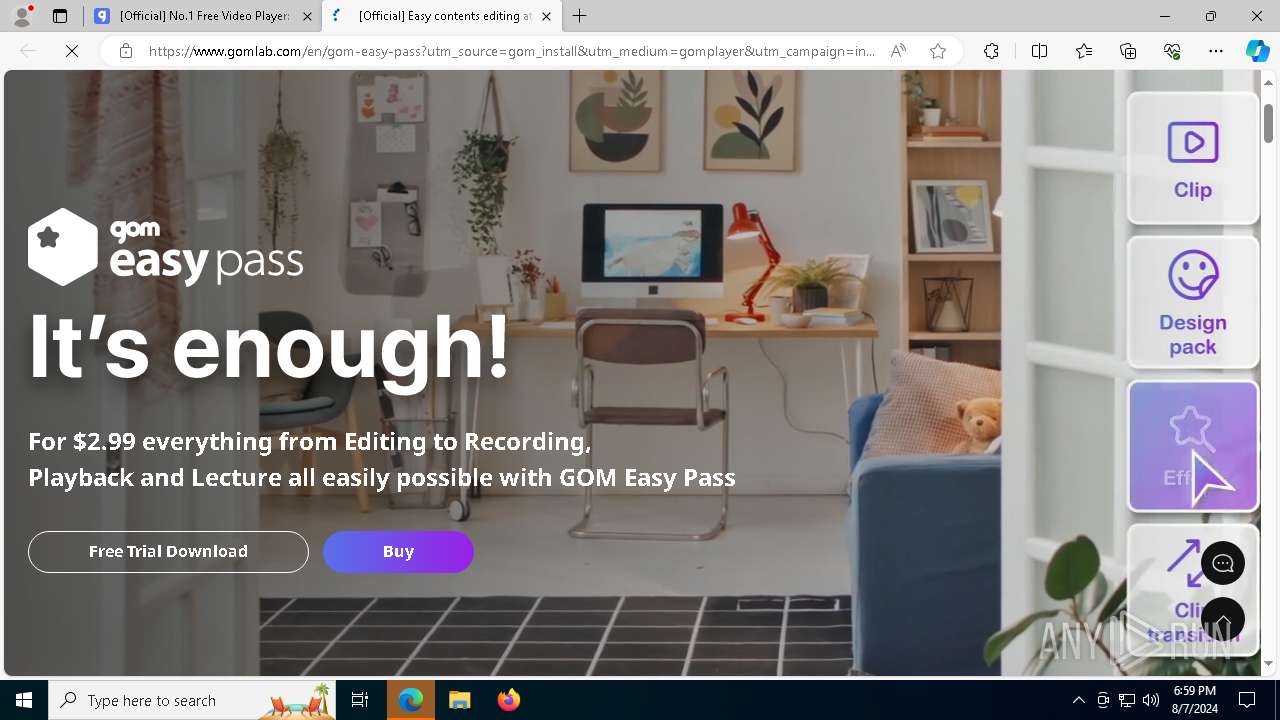The width and height of the screenshot is (1280, 720).
Task: Open the notification center
Action: tap(1248, 700)
